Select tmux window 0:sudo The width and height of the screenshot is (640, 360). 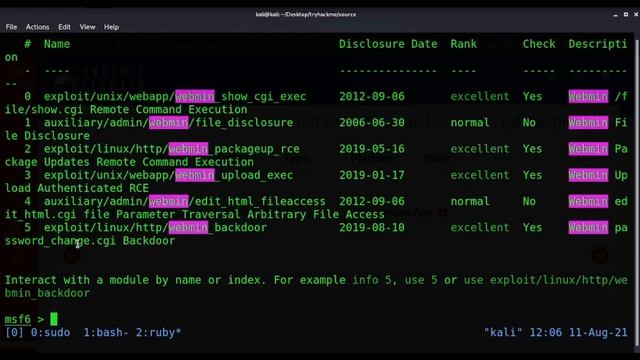pyautogui.click(x=50, y=332)
